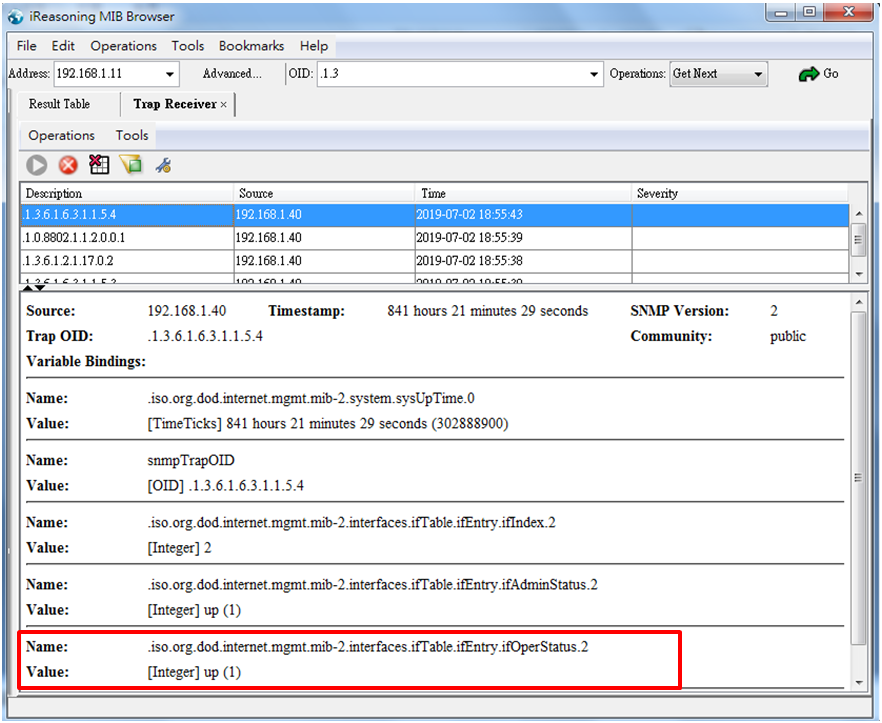Close the Trap Receiver tab
The width and height of the screenshot is (882, 723).
pos(223,105)
